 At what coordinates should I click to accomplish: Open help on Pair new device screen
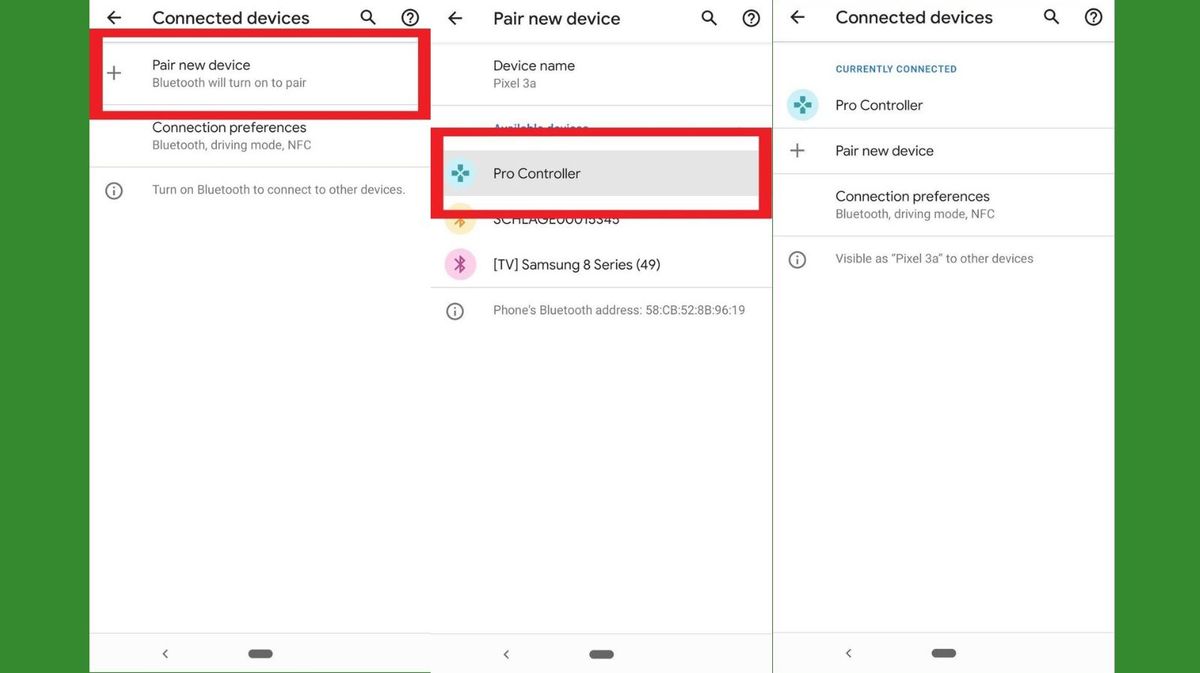point(751,18)
